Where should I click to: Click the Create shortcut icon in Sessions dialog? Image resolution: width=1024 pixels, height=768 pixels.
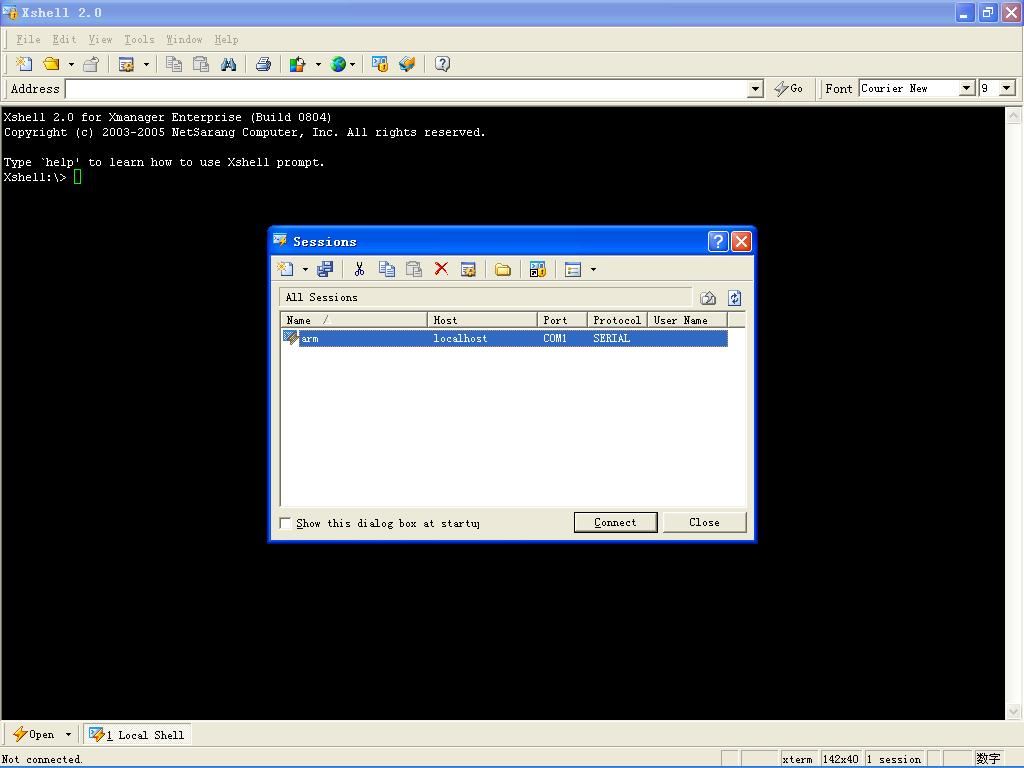[537, 269]
